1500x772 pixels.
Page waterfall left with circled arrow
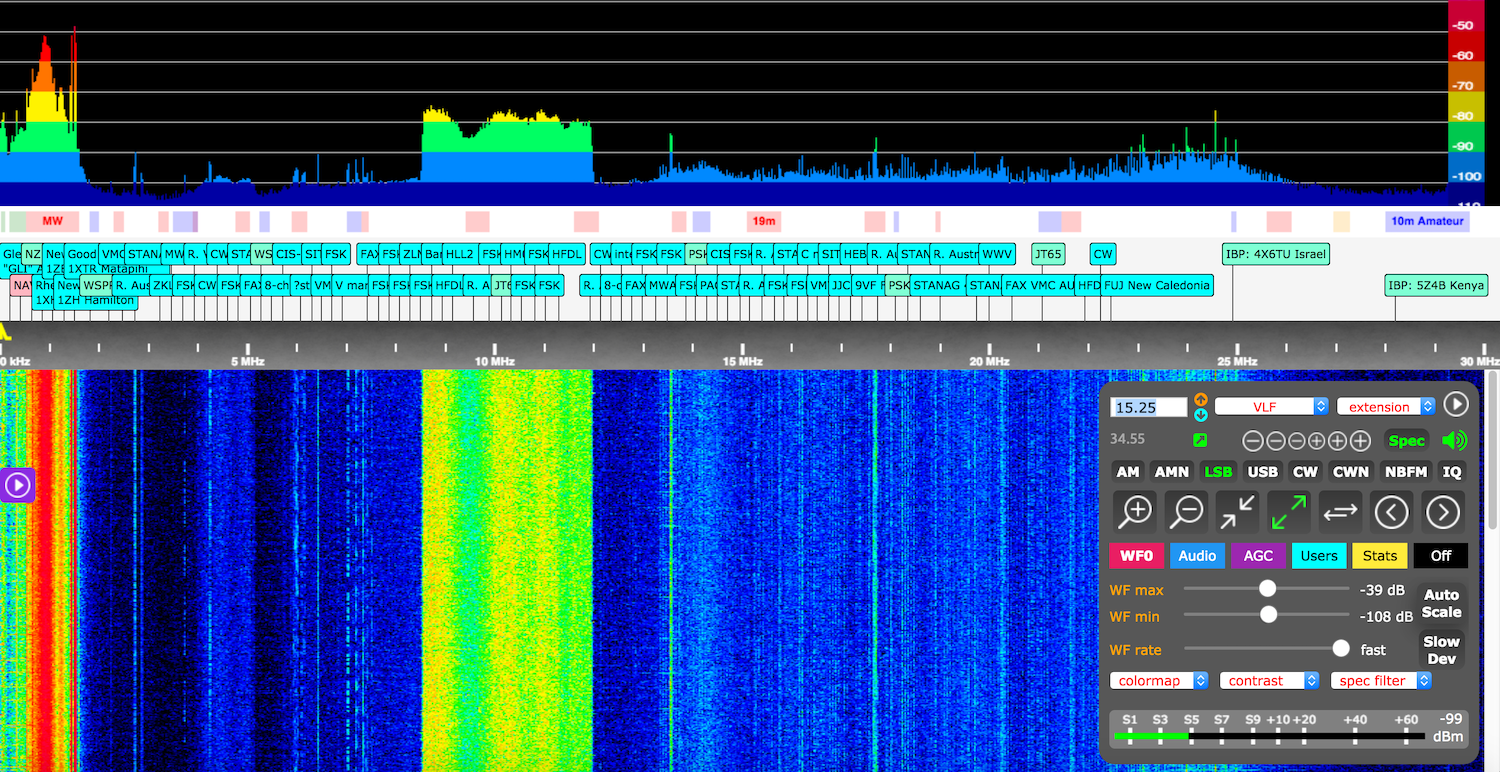1391,511
